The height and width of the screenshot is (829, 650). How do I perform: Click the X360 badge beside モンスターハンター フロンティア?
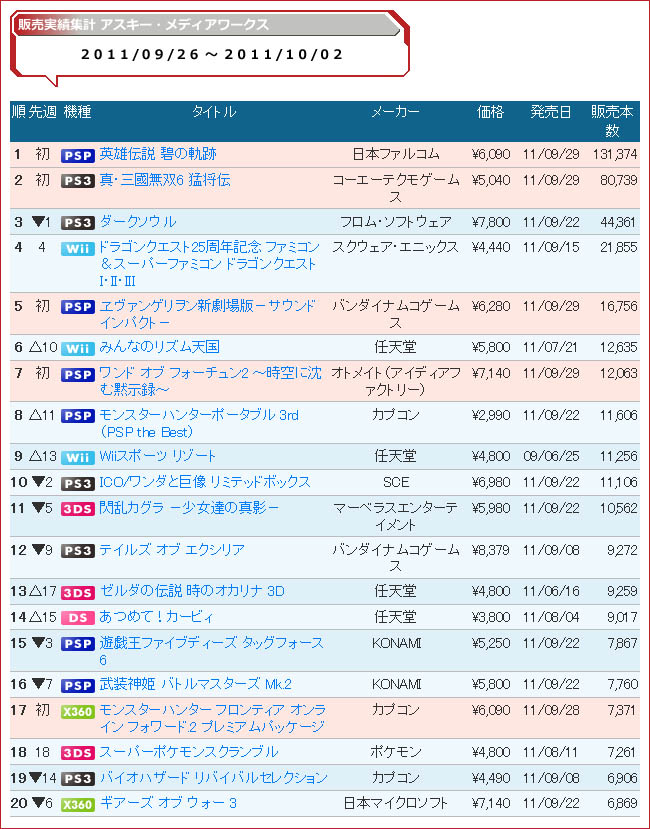[x=78, y=712]
